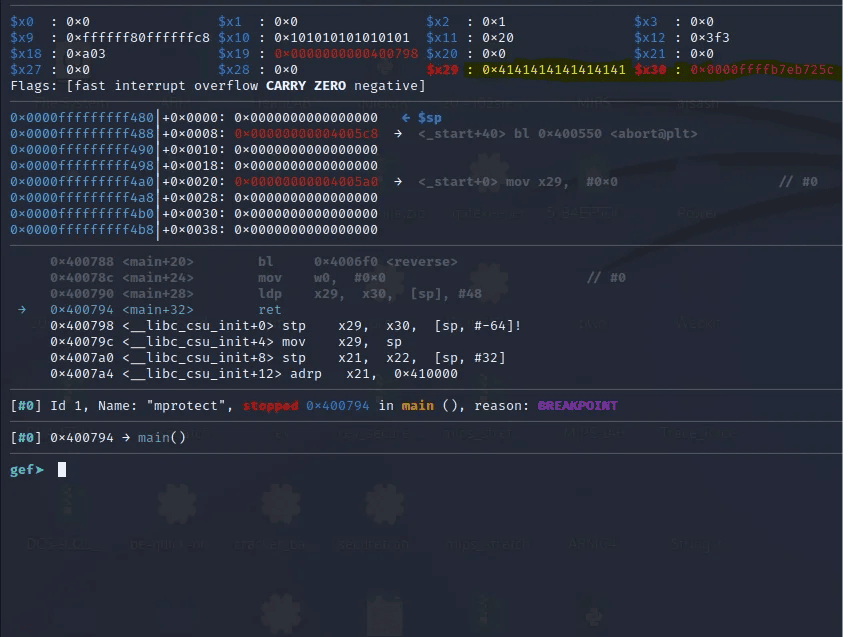Click stack address 0x0000fffffffff488
The height and width of the screenshot is (637, 848).
pos(82,134)
